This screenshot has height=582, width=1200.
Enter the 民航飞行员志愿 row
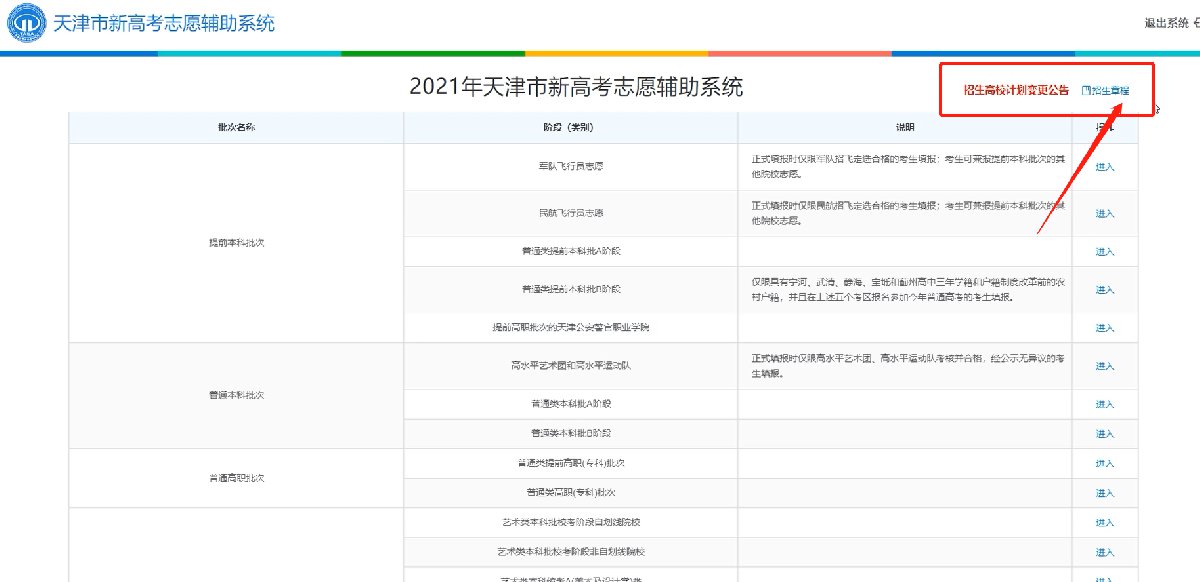coord(1104,214)
